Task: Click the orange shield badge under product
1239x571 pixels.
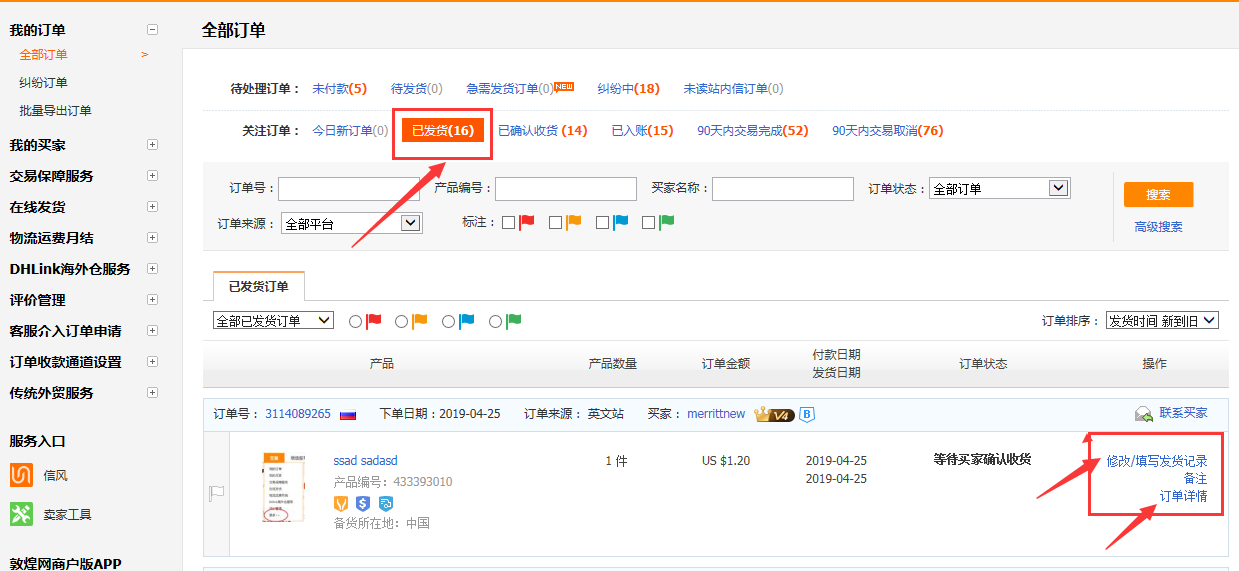Action: [341, 503]
